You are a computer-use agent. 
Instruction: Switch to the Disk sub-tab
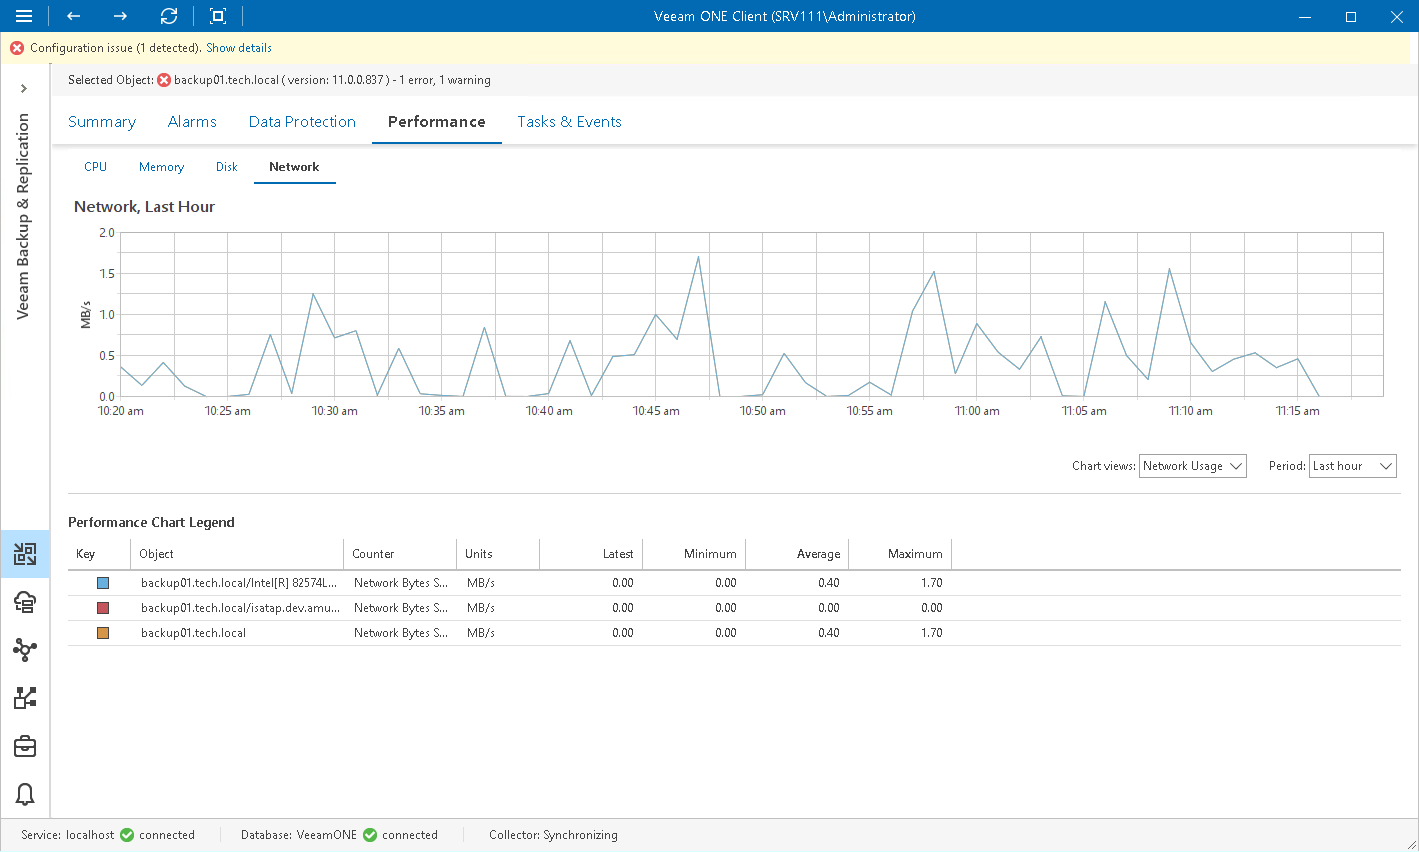coord(227,167)
